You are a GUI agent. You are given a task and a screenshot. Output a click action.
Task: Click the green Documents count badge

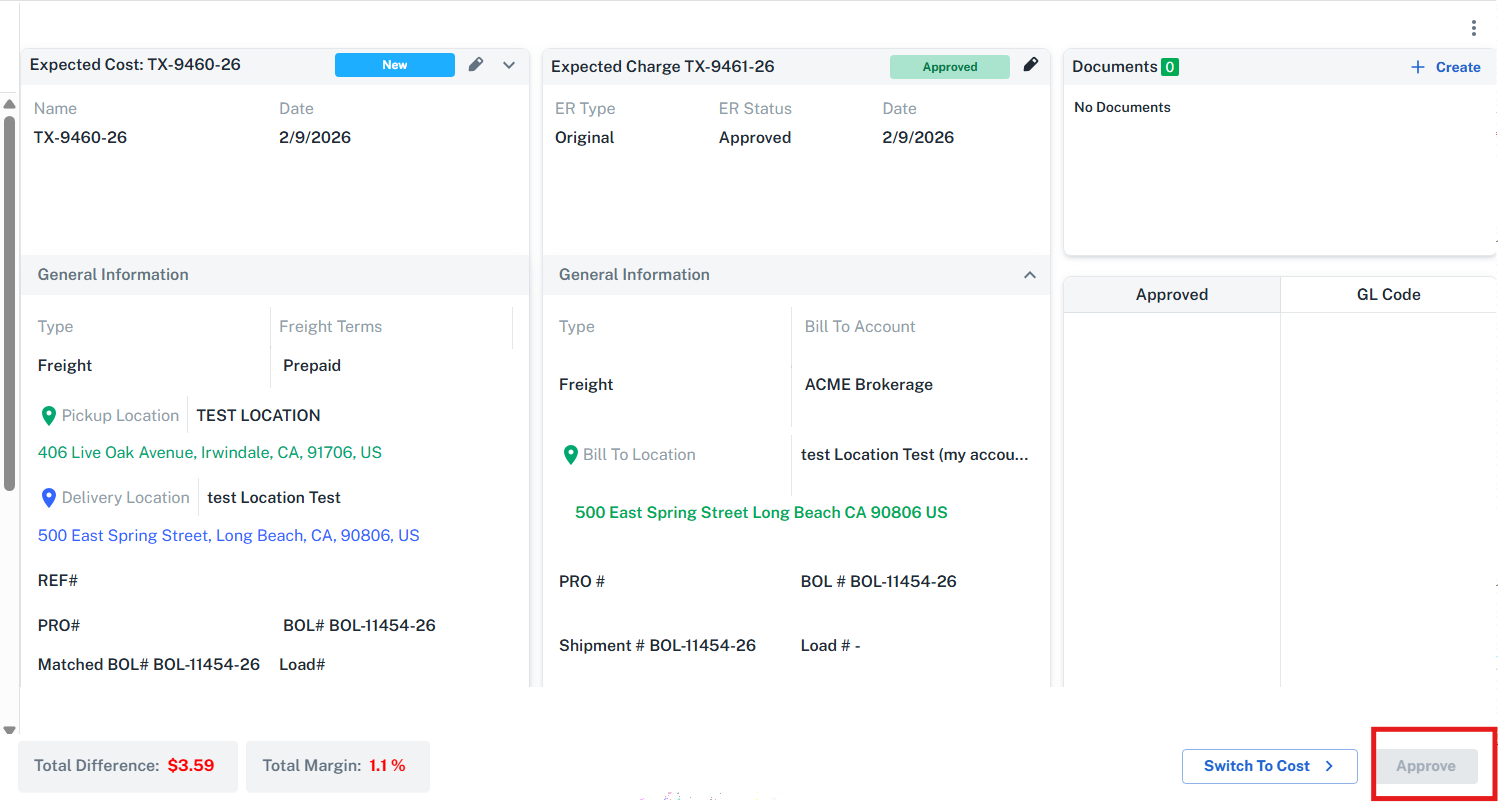(x=1169, y=67)
